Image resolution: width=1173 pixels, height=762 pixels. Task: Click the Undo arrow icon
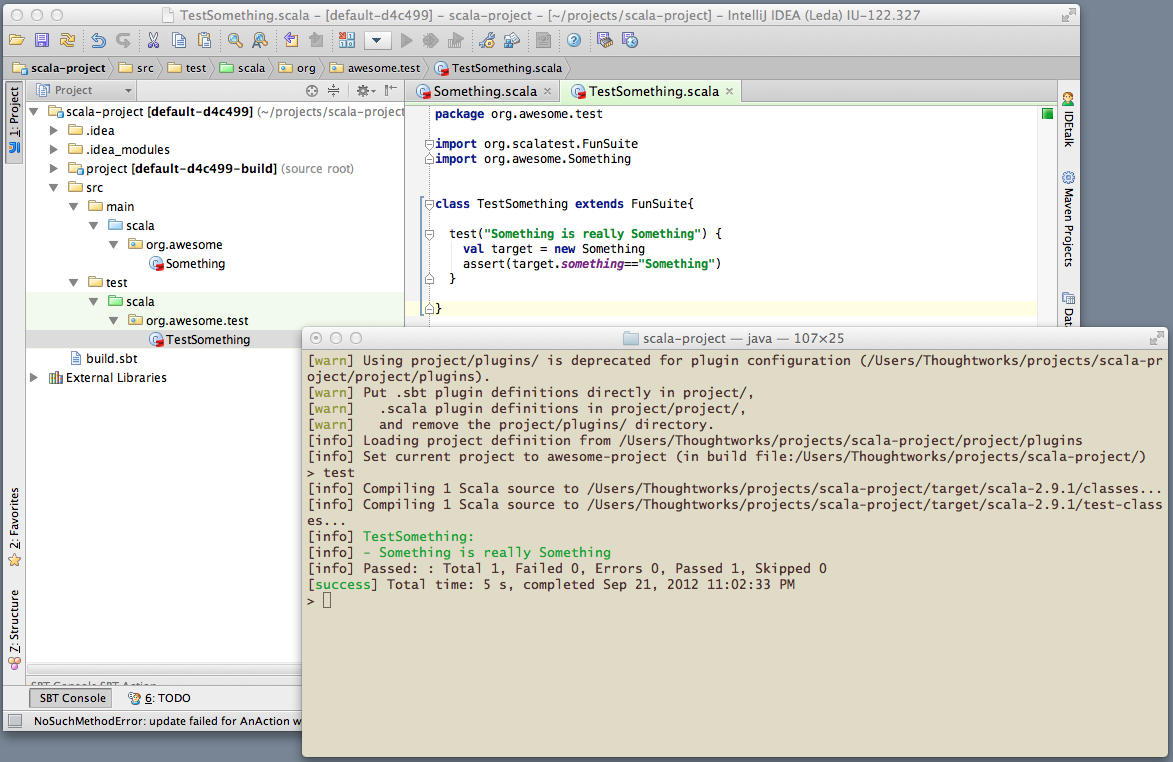click(x=98, y=40)
